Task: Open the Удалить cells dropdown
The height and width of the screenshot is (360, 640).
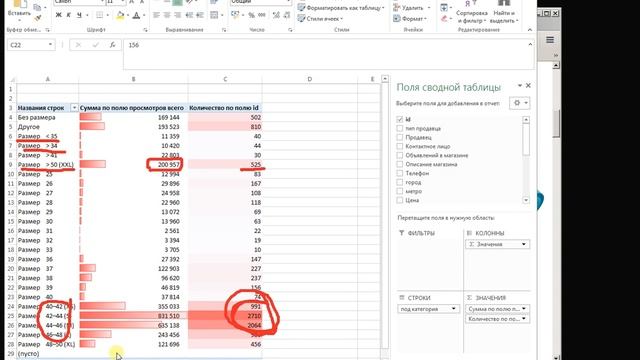Action: (411, 8)
